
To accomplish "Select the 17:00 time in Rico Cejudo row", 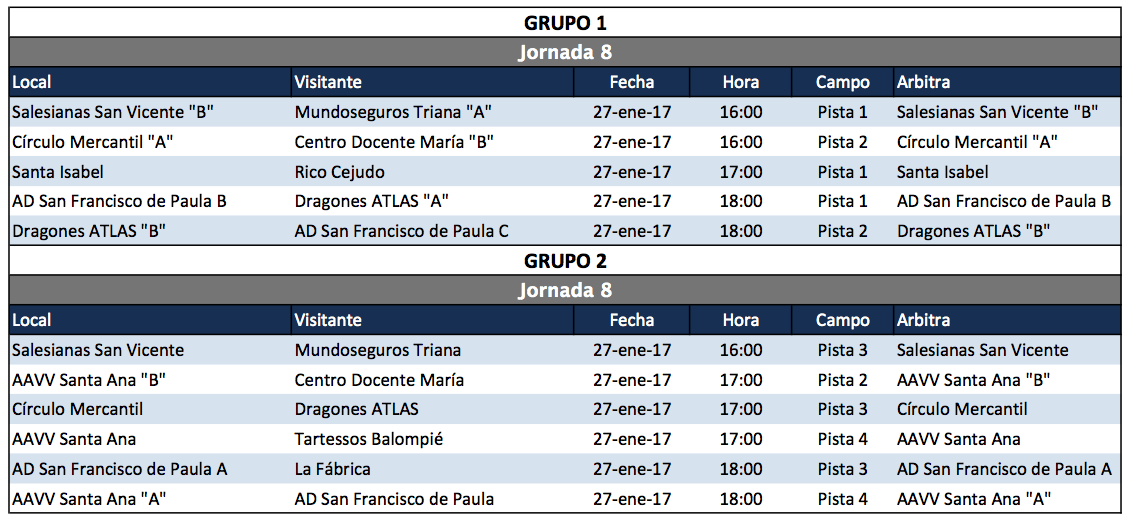I will (x=741, y=172).
